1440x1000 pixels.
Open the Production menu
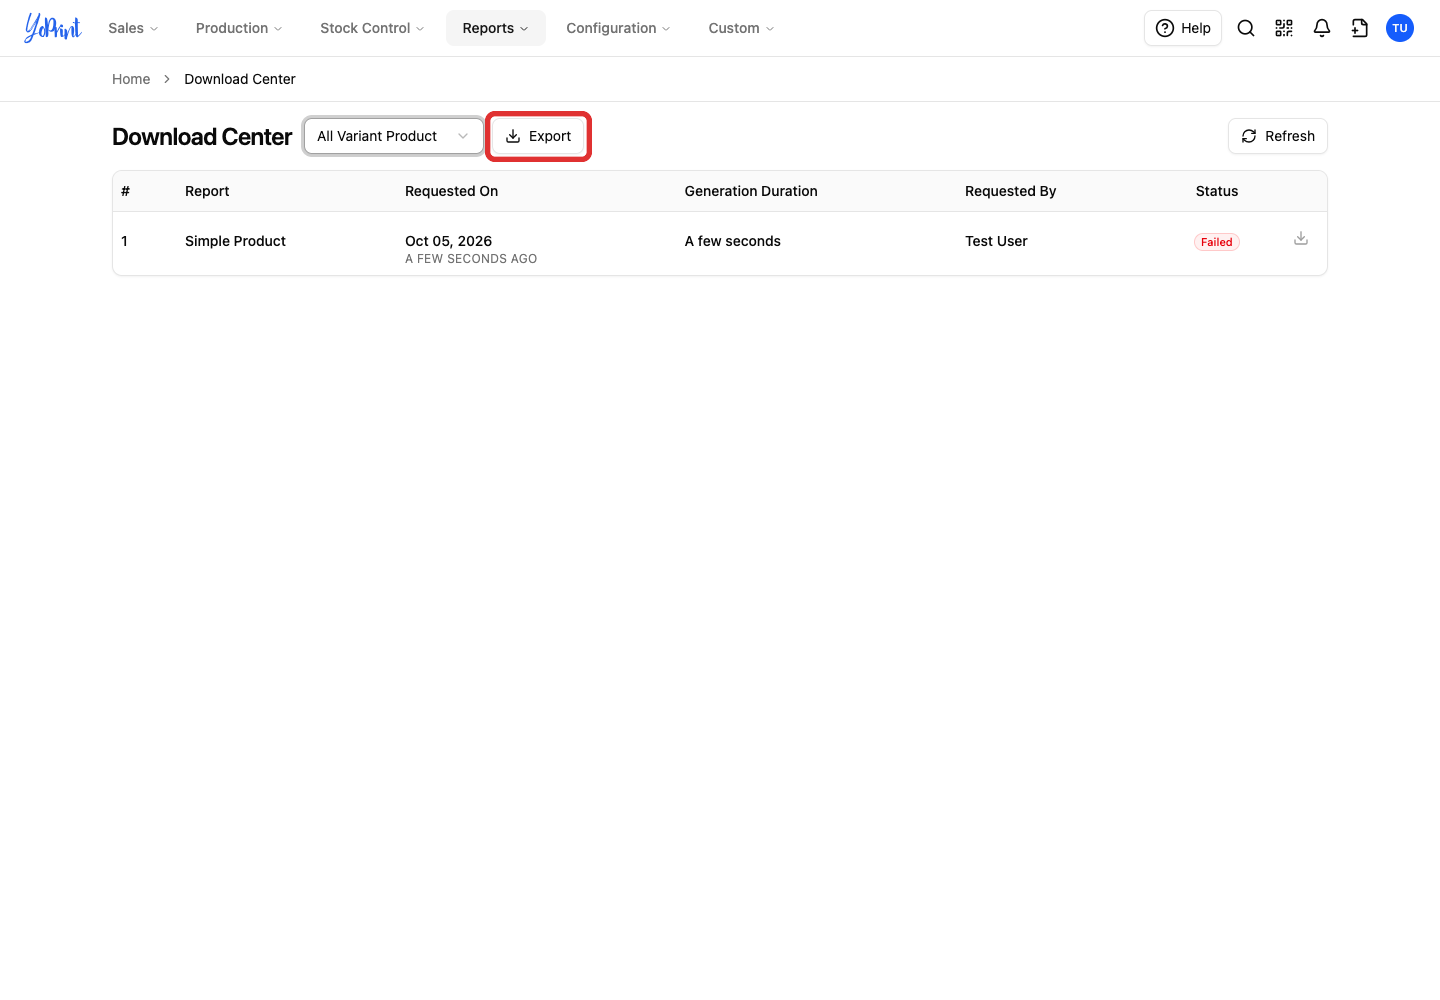click(x=239, y=28)
